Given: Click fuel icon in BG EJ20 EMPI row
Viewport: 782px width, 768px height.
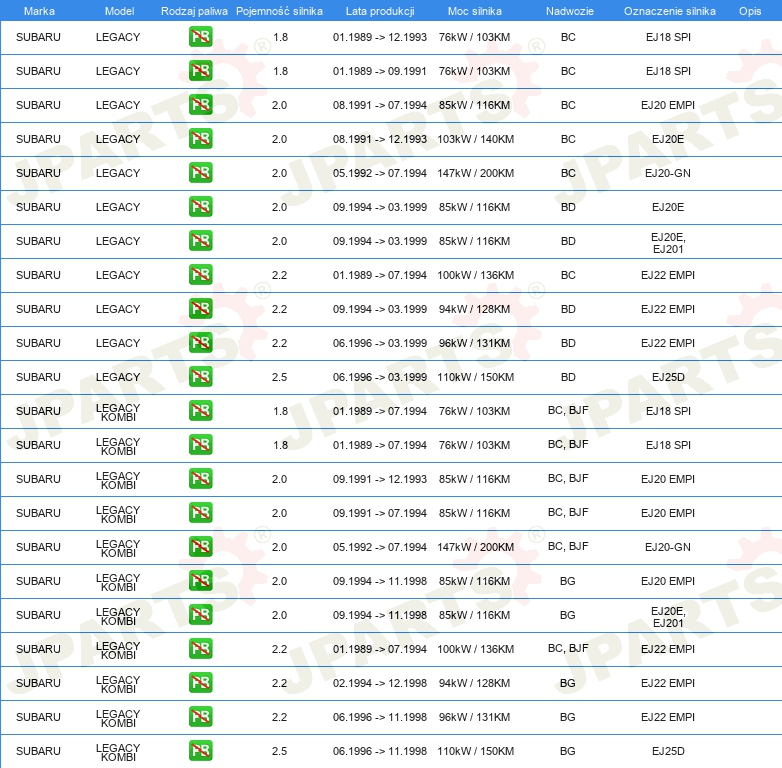Looking at the screenshot, I should (x=200, y=580).
